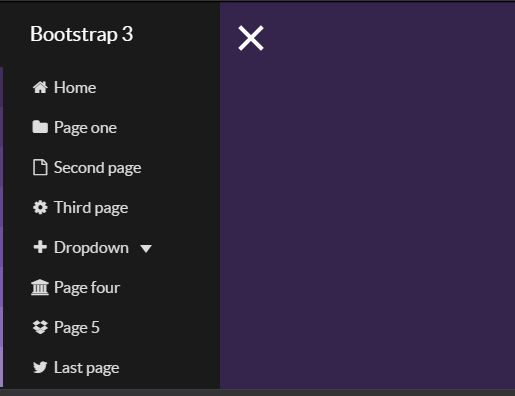Image resolution: width=515 pixels, height=396 pixels.
Task: Click the folder icon next to Page one
Action: [40, 127]
